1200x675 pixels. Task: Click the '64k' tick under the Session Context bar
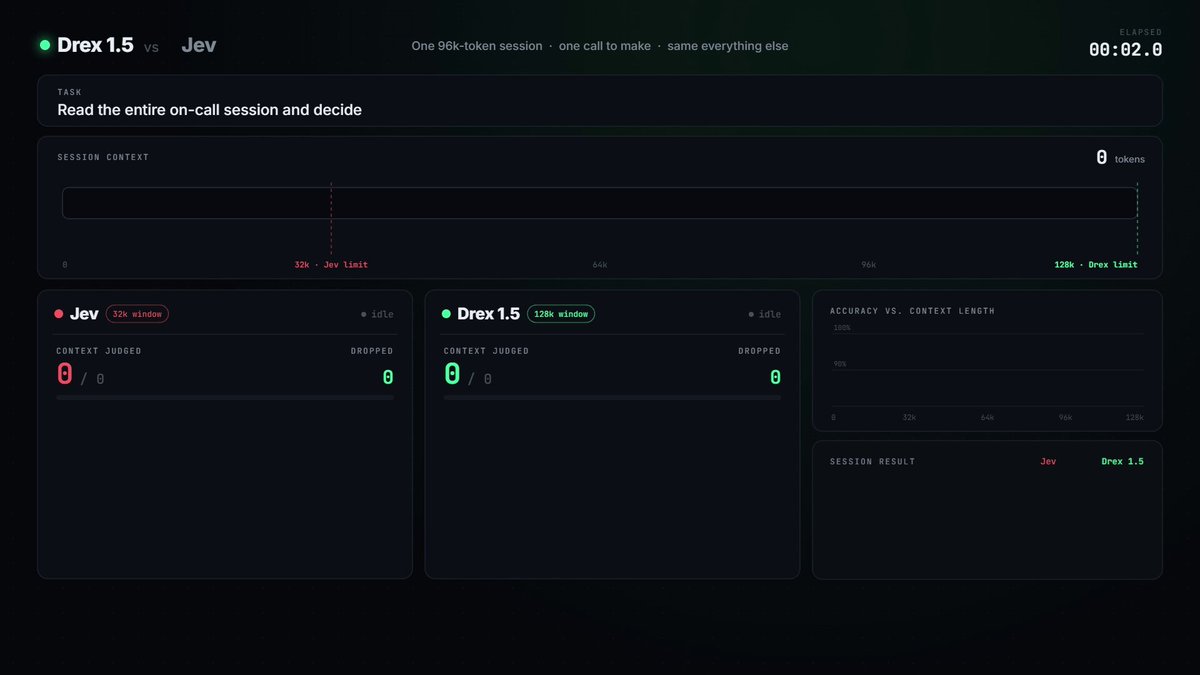(x=600, y=265)
